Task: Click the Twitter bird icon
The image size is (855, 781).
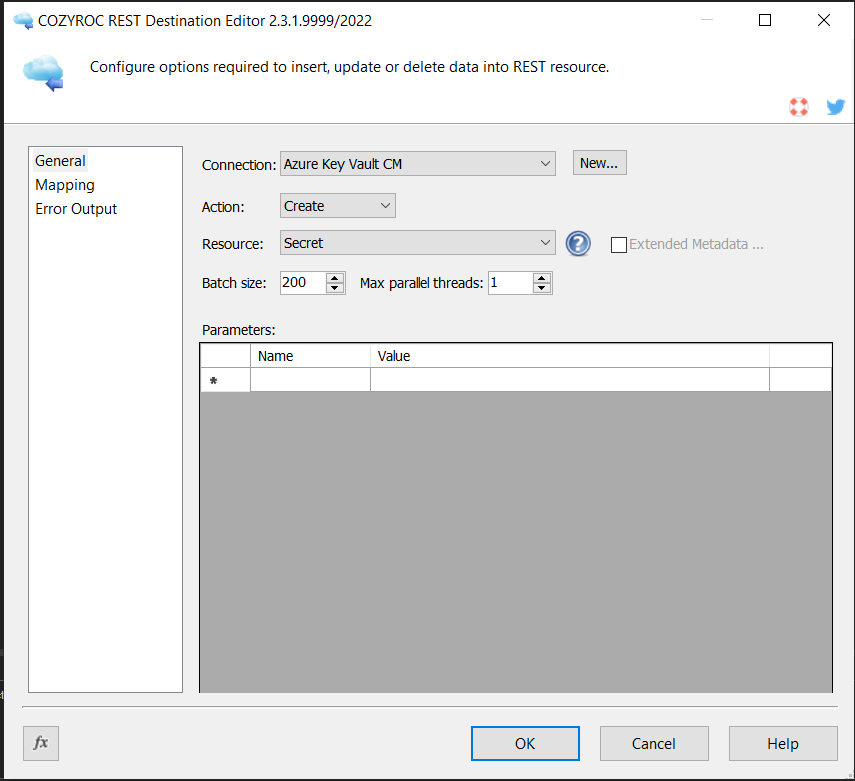Action: [x=835, y=107]
